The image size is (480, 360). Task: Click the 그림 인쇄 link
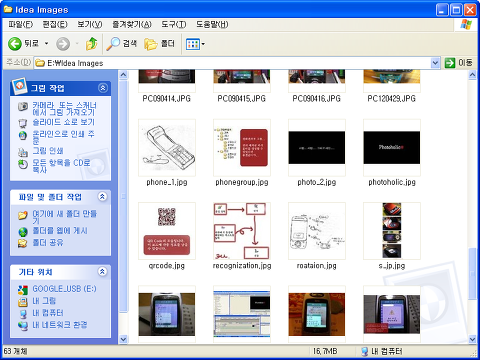[48, 151]
